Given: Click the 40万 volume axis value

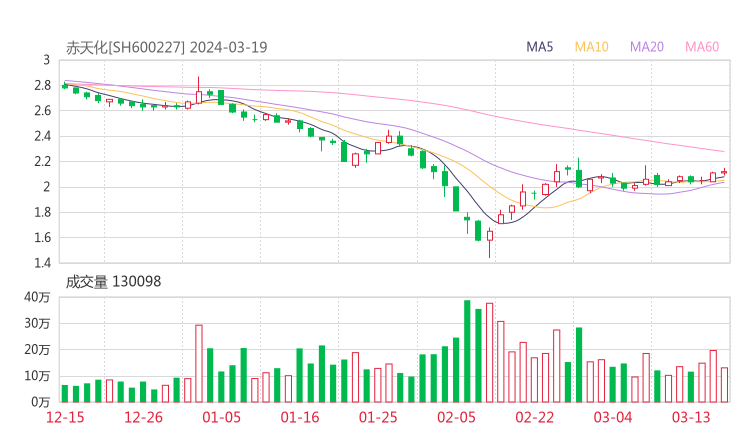Looking at the screenshot, I should (x=37, y=297).
